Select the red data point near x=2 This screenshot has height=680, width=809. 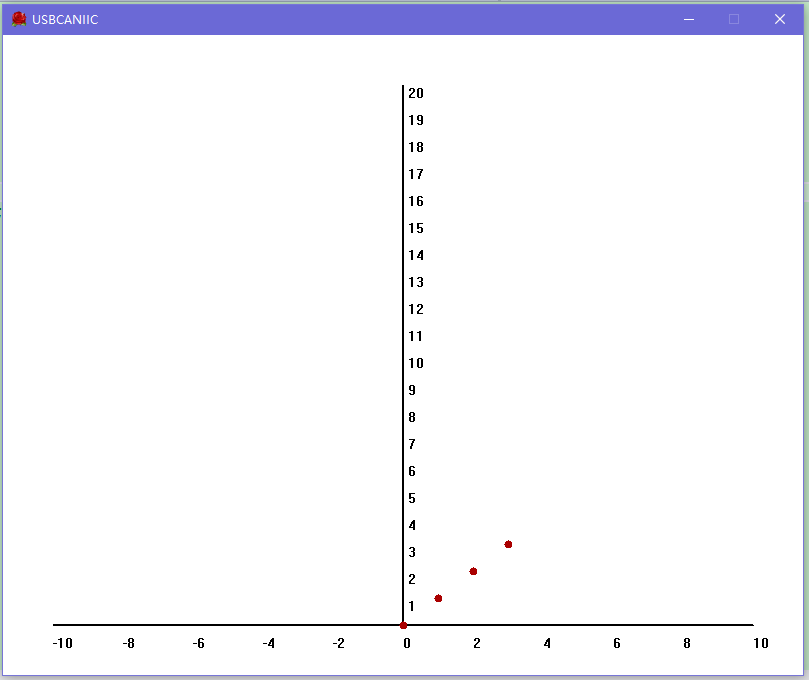[x=473, y=571]
